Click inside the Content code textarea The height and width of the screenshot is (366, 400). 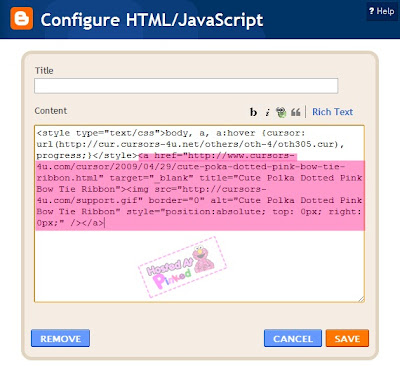199,214
